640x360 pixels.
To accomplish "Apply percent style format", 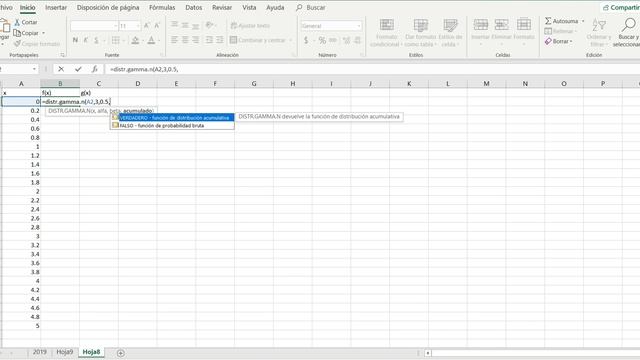I will click(322, 40).
